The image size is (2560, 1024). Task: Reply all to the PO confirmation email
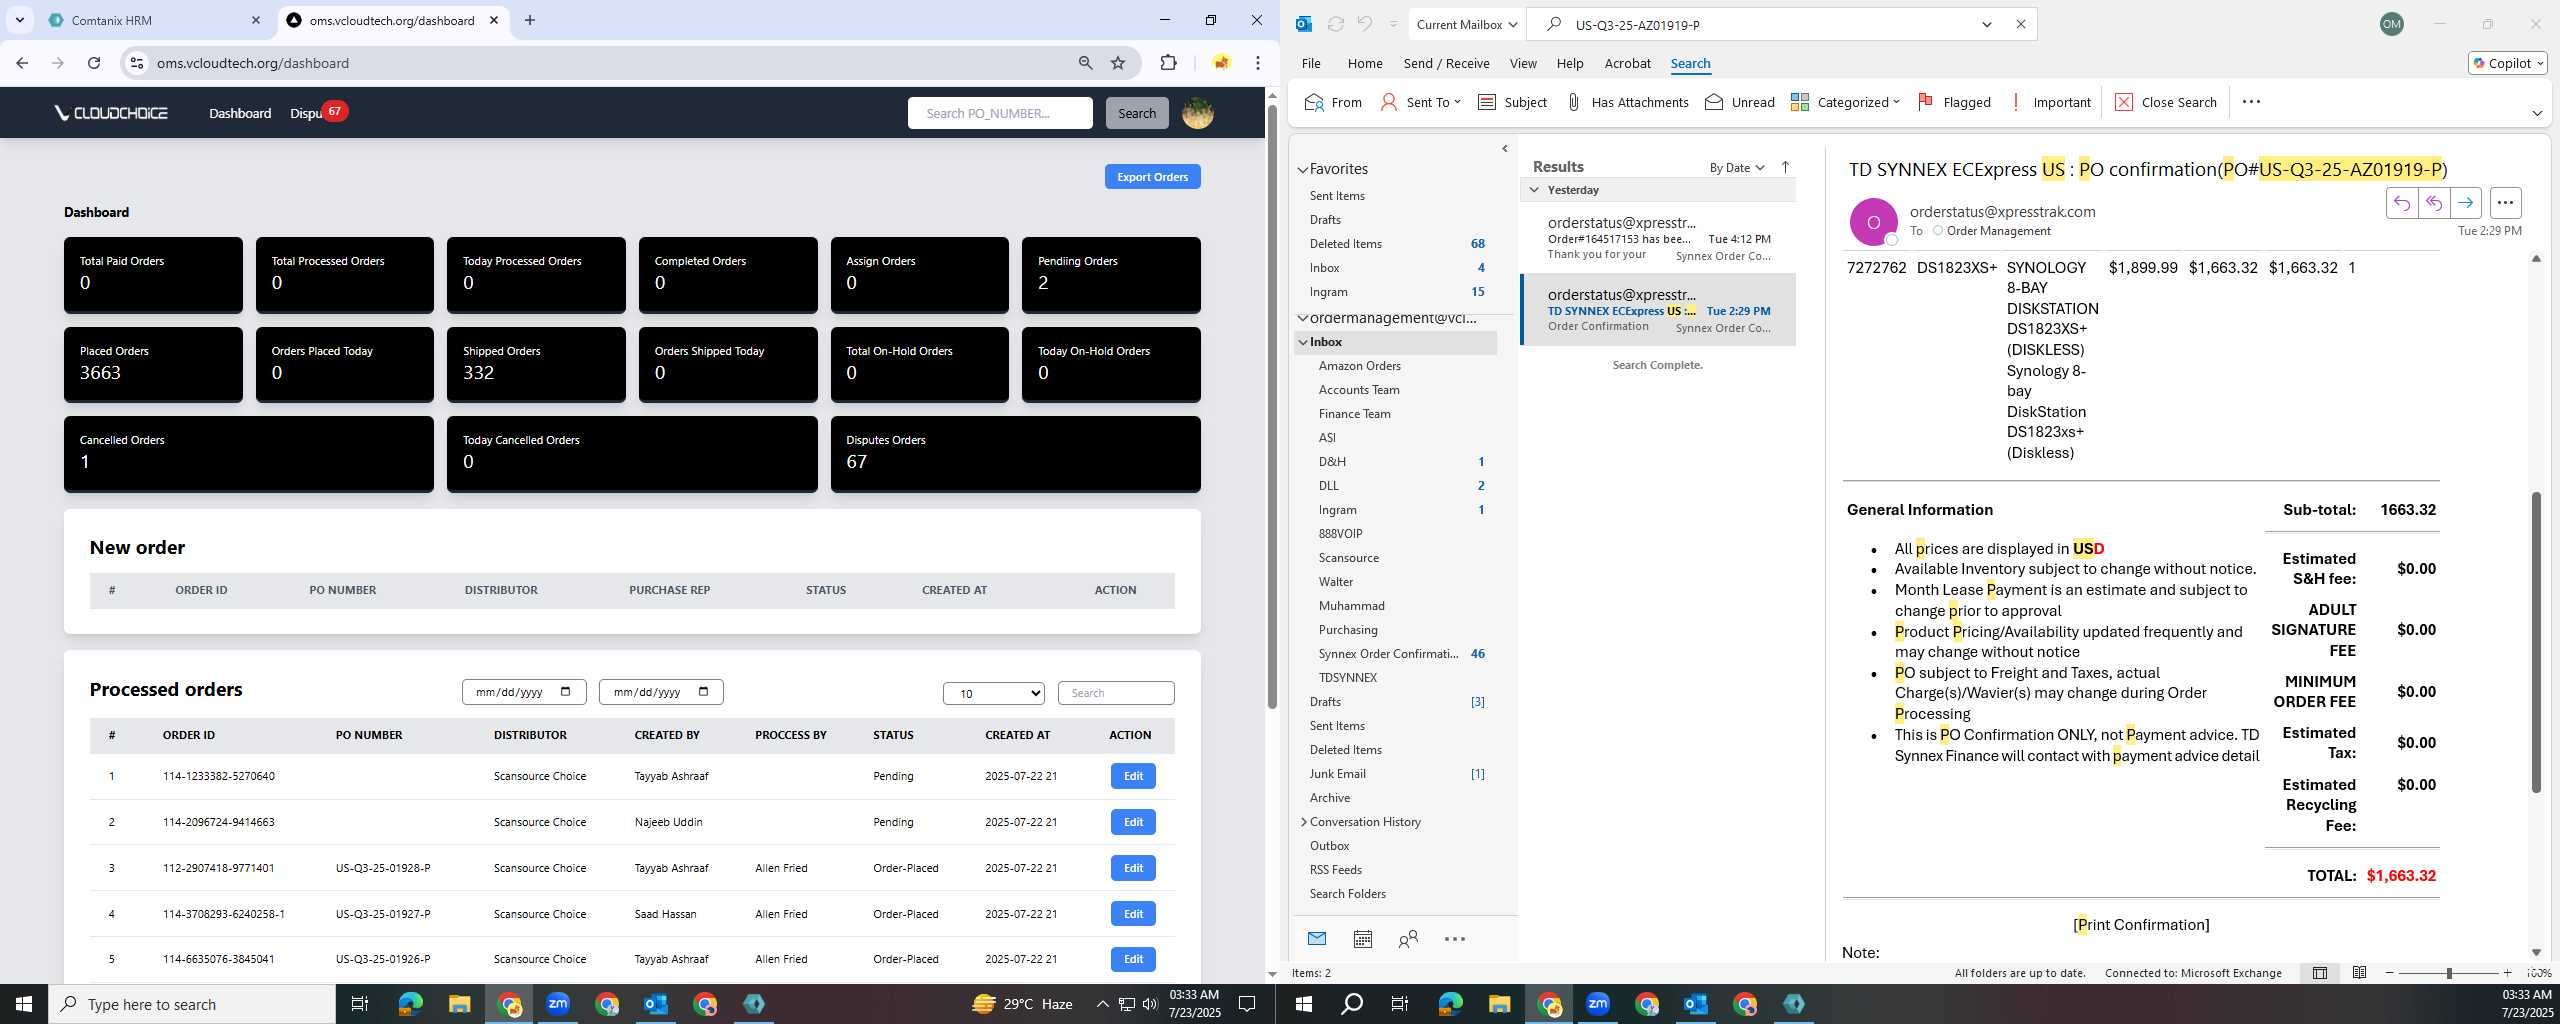[2433, 203]
